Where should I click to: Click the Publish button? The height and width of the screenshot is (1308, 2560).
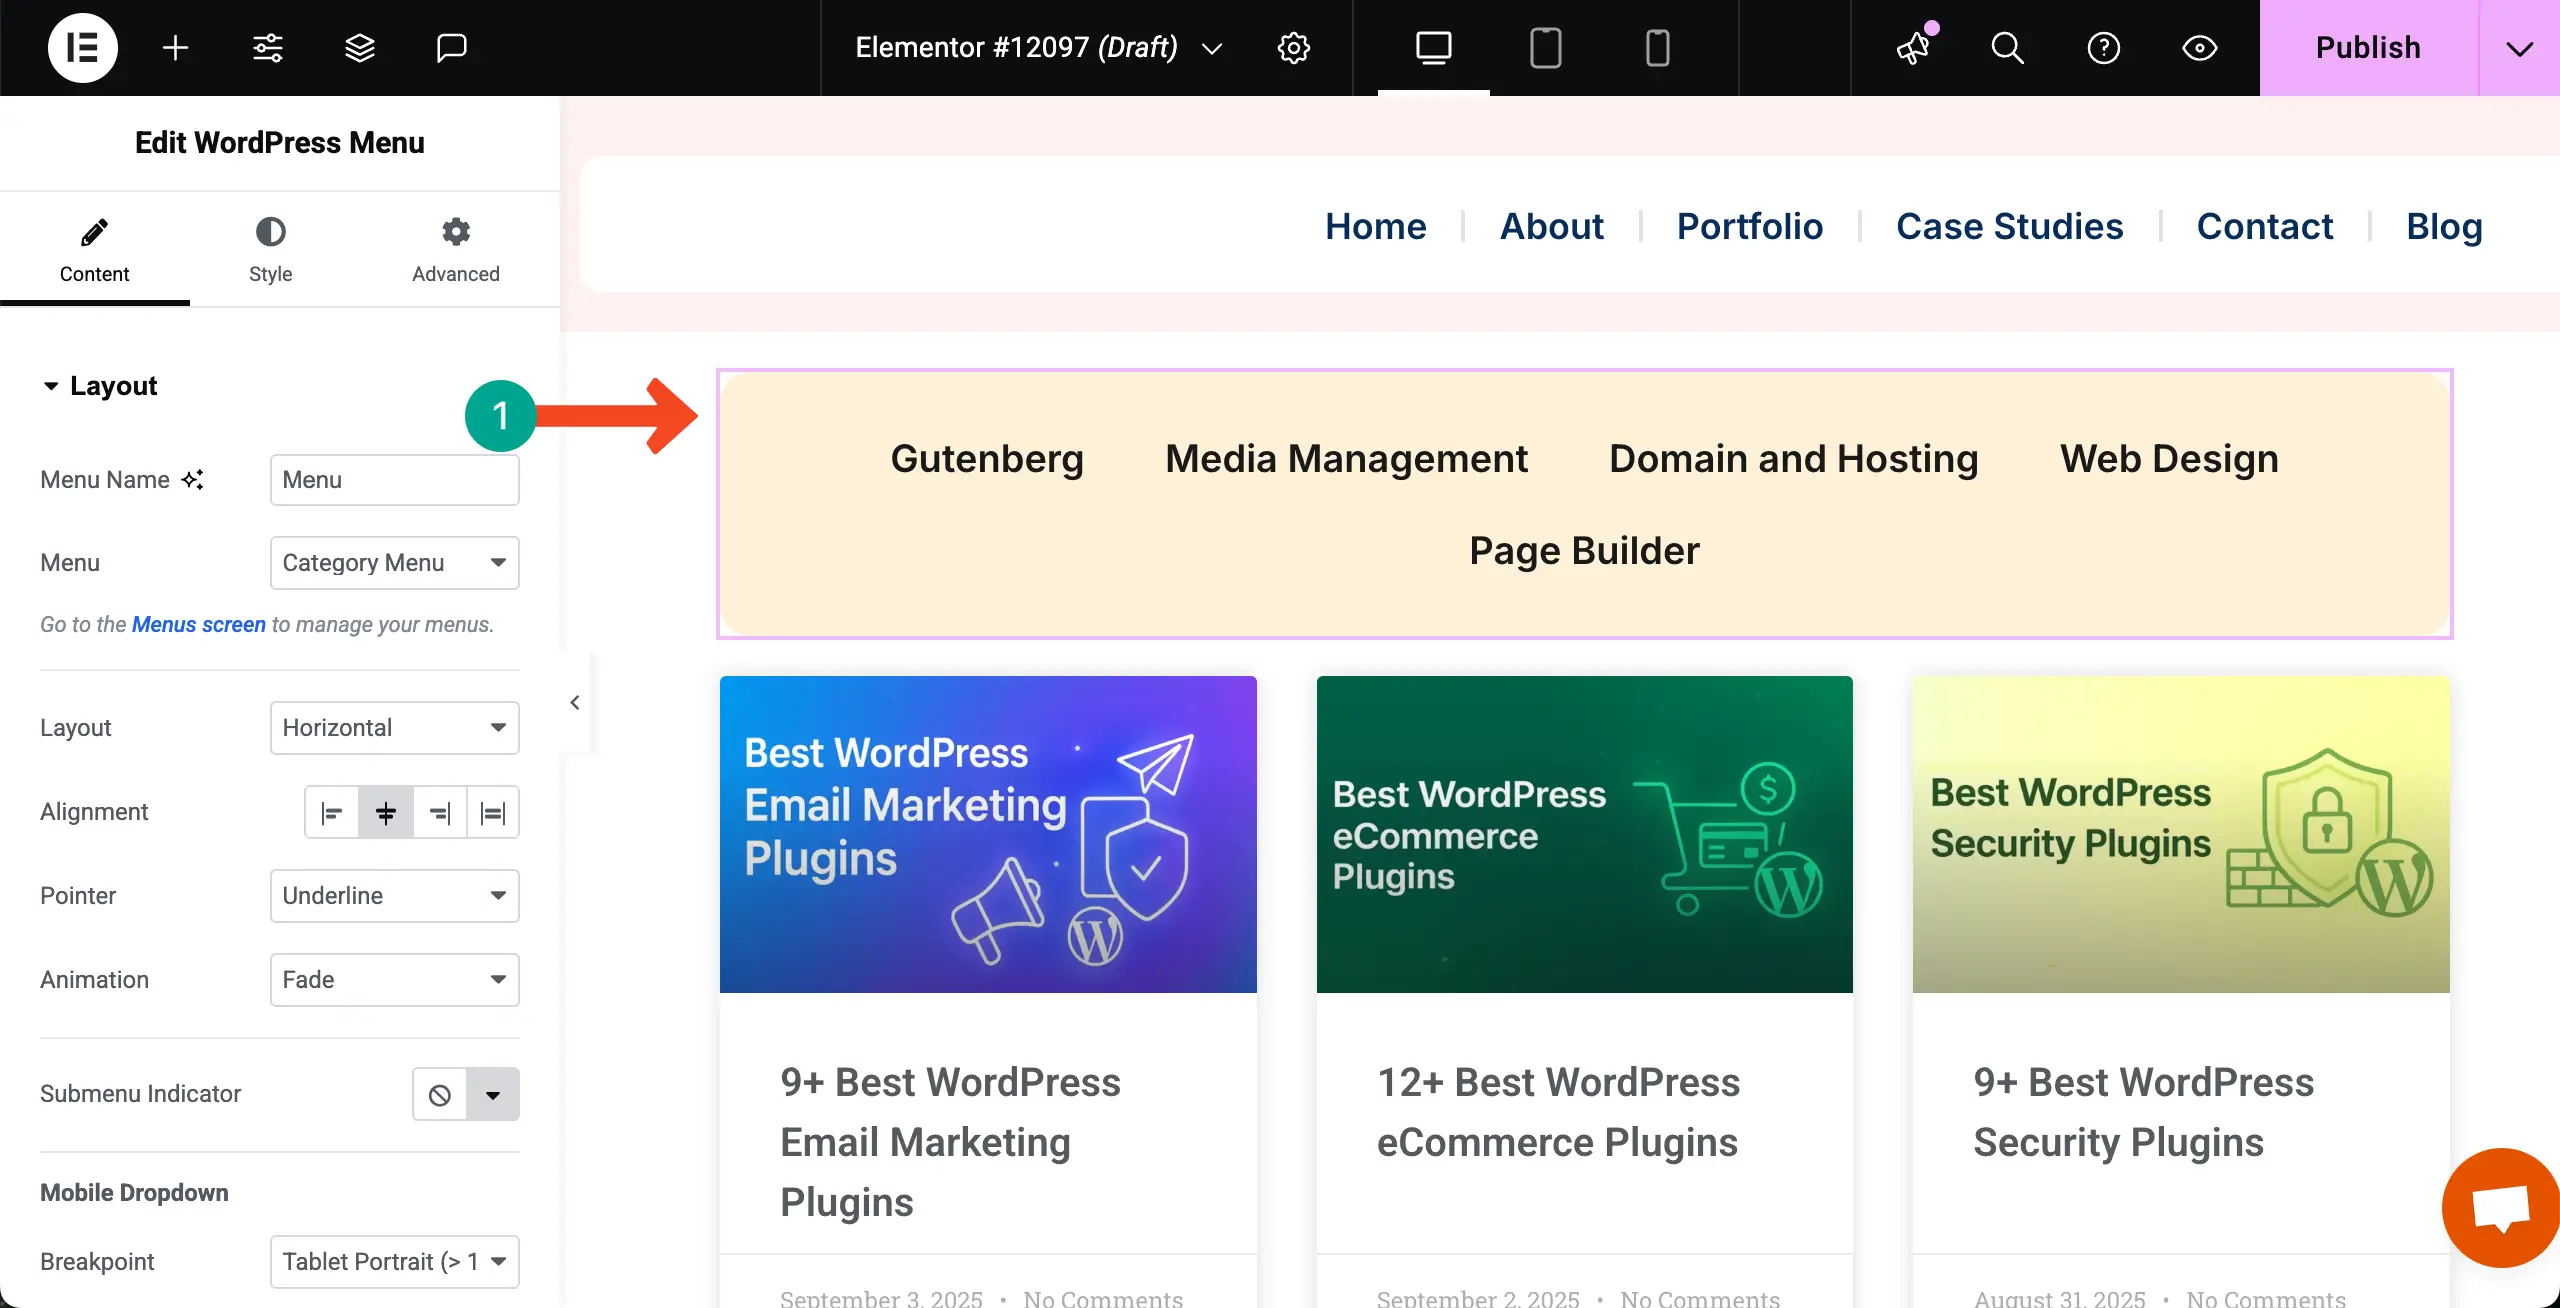tap(2368, 48)
